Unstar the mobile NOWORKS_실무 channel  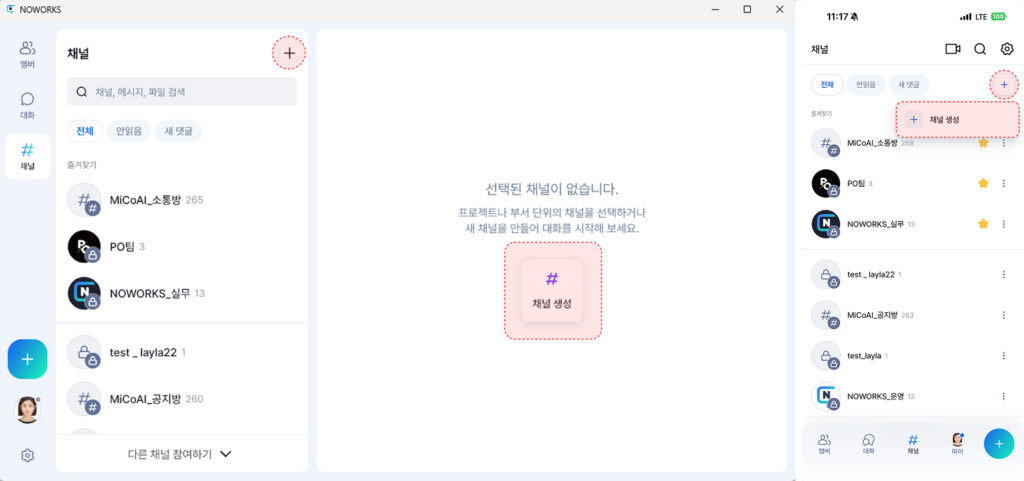[x=983, y=224]
